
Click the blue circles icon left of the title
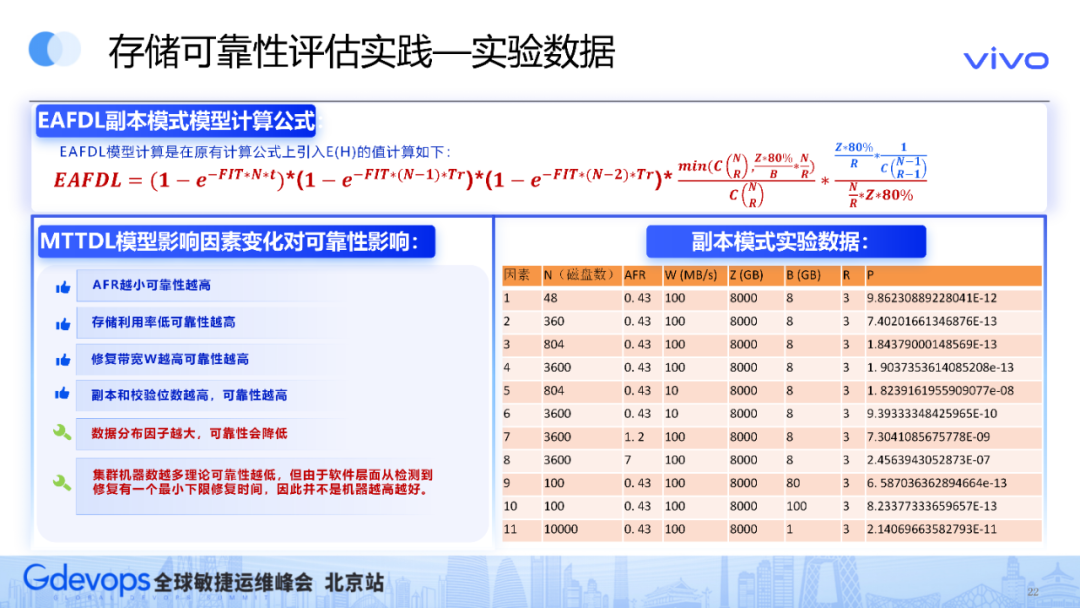[54, 47]
